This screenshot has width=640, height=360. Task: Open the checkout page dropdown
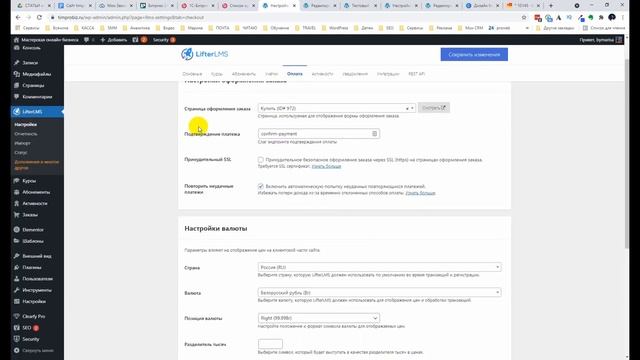tap(337, 108)
